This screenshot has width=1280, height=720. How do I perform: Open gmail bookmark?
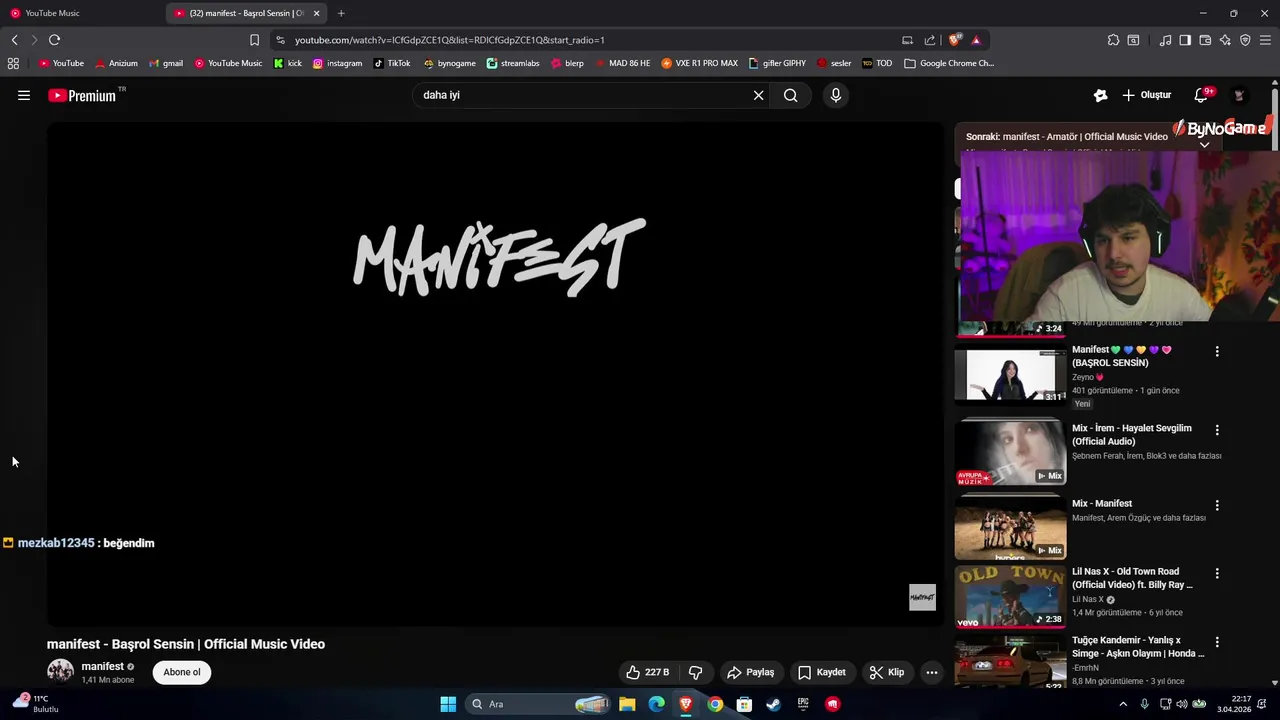click(166, 63)
